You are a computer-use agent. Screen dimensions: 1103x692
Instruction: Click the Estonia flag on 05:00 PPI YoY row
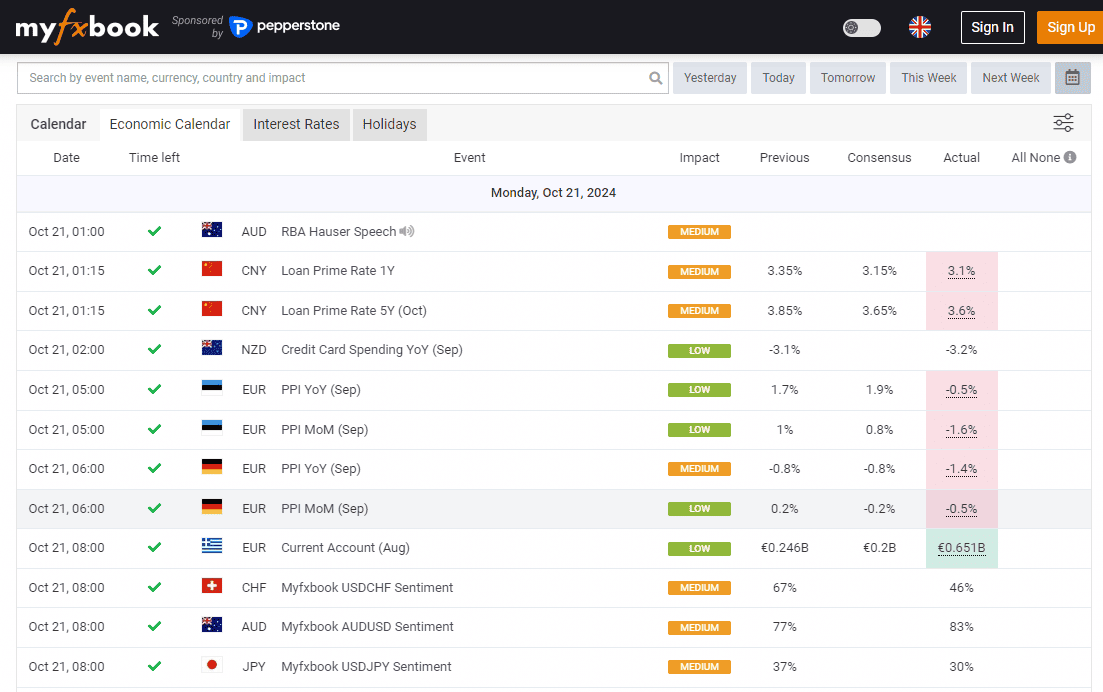(x=212, y=387)
